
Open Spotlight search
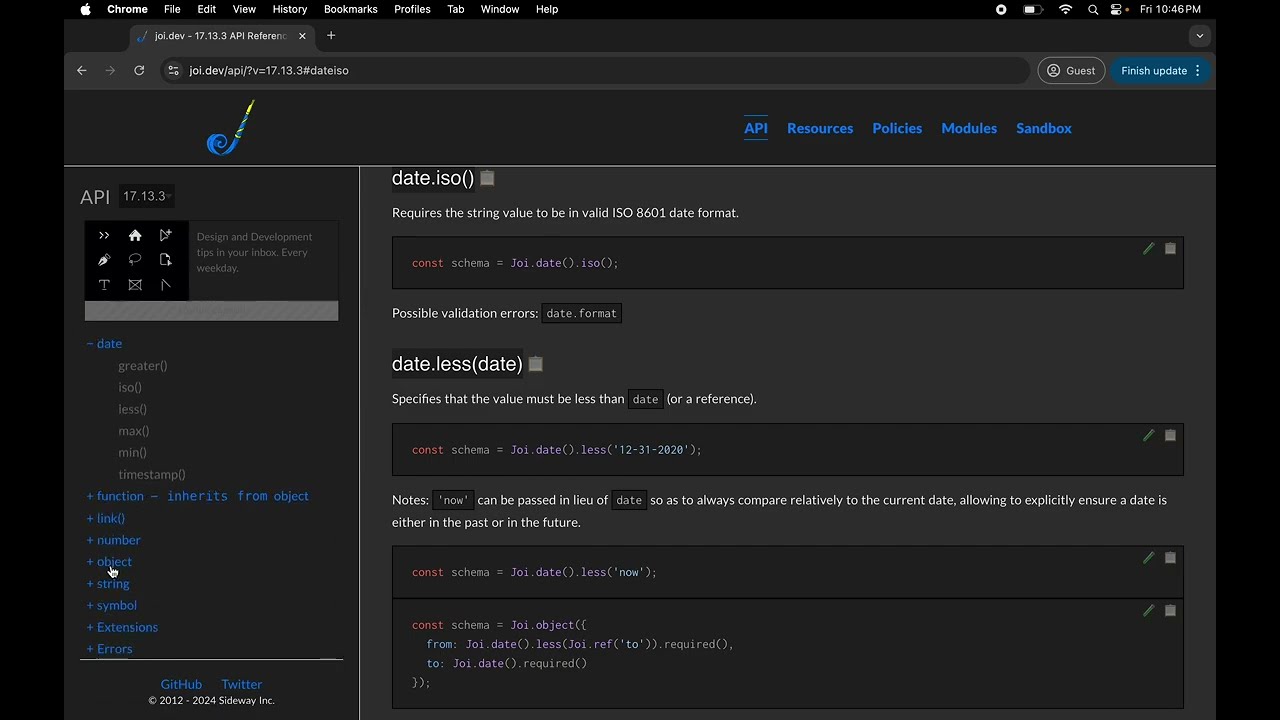coord(1093,9)
